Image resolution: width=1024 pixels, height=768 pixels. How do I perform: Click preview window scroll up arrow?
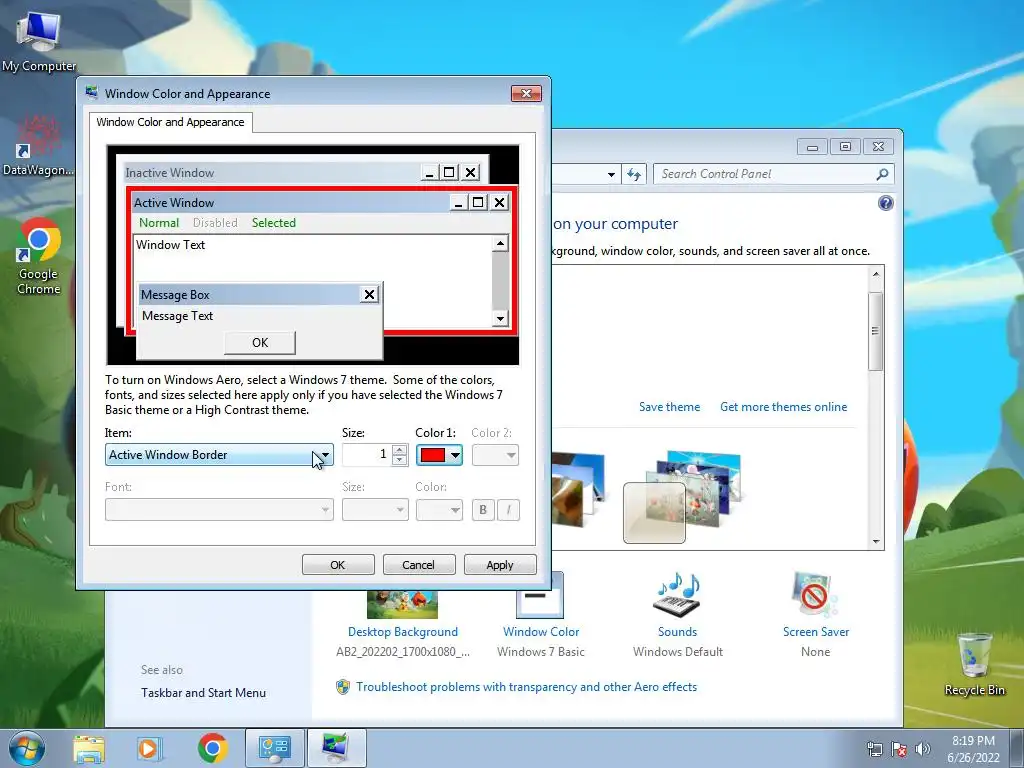coord(500,244)
